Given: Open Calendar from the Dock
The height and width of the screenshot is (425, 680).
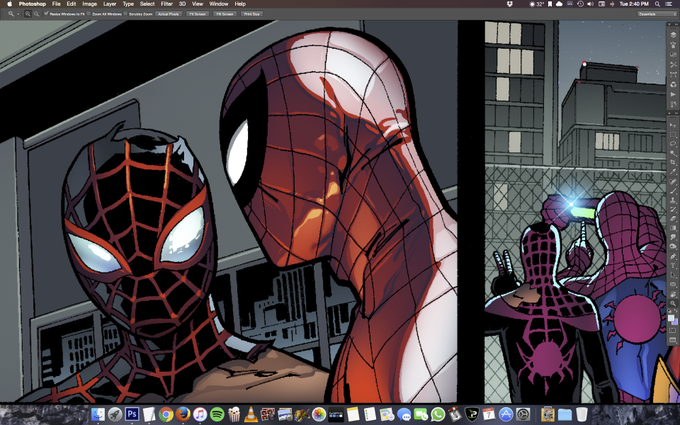Looking at the screenshot, I should click(489, 414).
